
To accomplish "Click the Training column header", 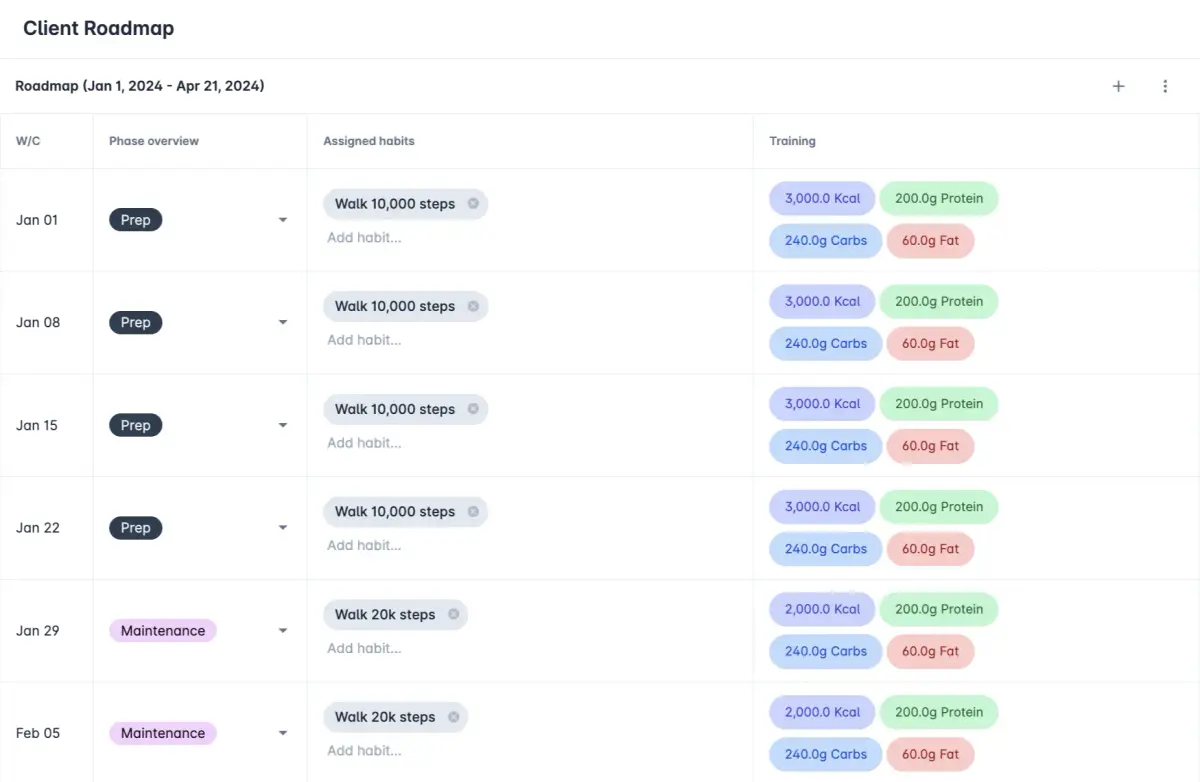I will pyautogui.click(x=792, y=140).
